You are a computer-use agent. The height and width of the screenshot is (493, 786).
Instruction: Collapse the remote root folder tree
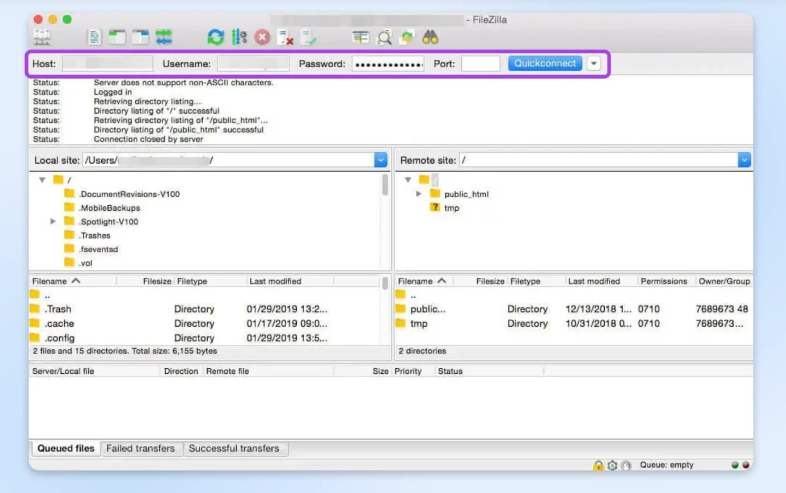click(408, 180)
